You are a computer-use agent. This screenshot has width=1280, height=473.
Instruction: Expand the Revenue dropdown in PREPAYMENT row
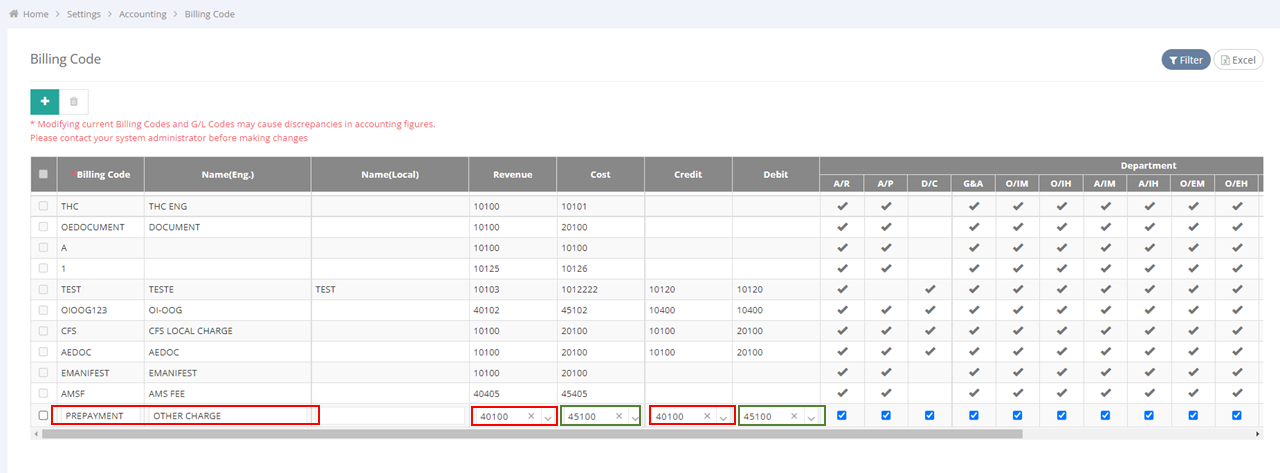pyautogui.click(x=547, y=417)
